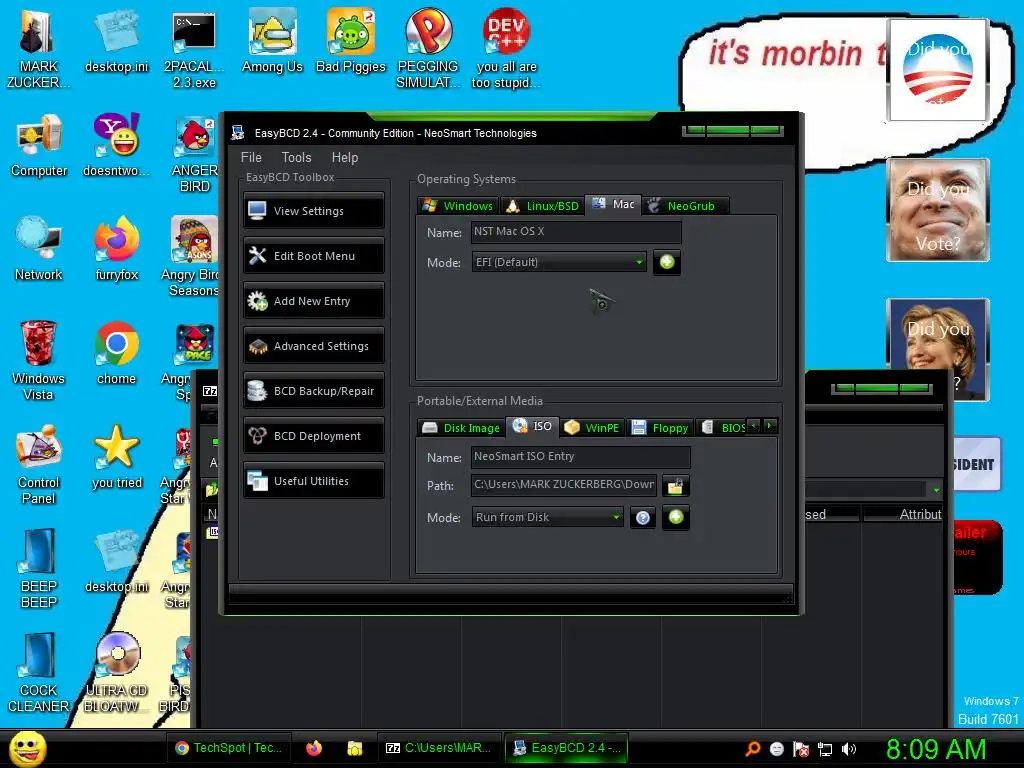
Task: Browse for ISO file with folder icon
Action: tap(675, 485)
